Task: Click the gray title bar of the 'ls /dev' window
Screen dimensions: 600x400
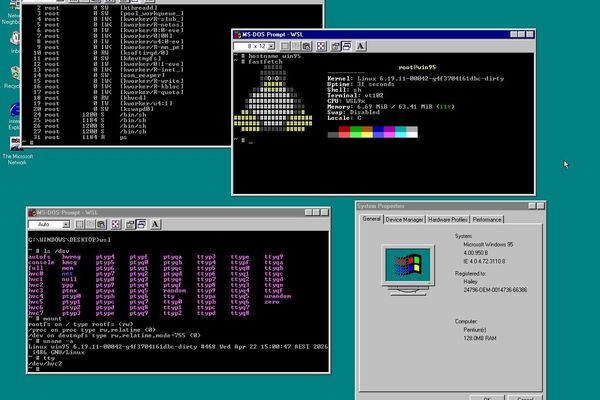Action: [x=178, y=212]
